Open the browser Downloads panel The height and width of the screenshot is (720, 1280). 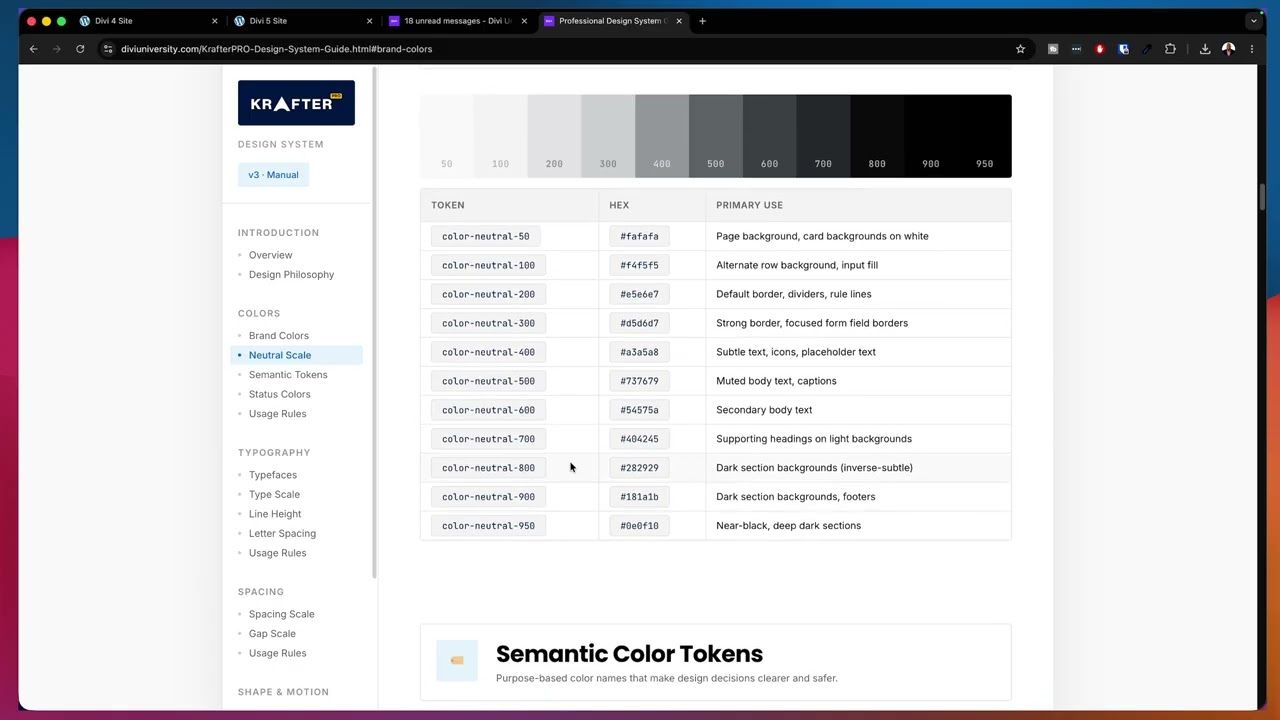coord(1205,49)
